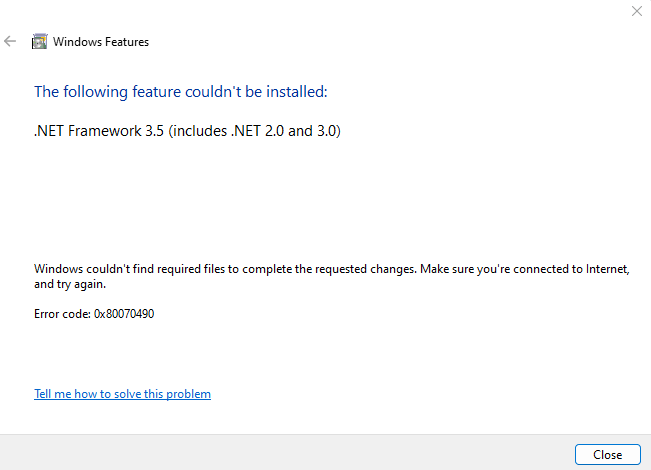Image resolution: width=651 pixels, height=470 pixels.
Task: Click the Make sure you're connected sentence
Action: tap(525, 269)
